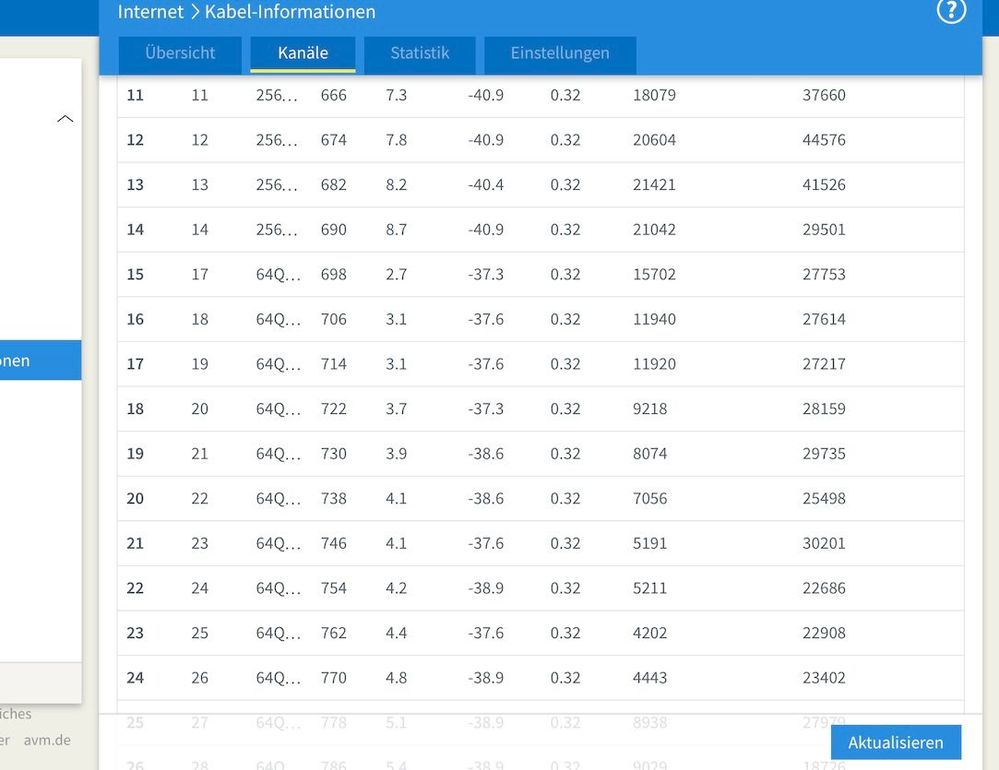Click value 25498 in row 20
This screenshot has height=770, width=999.
(x=824, y=498)
